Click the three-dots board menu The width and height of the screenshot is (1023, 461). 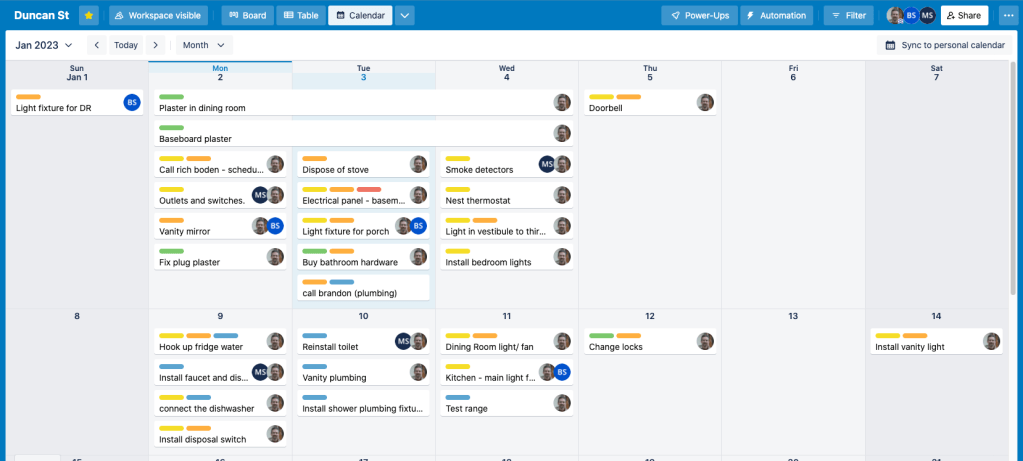pos(1006,15)
